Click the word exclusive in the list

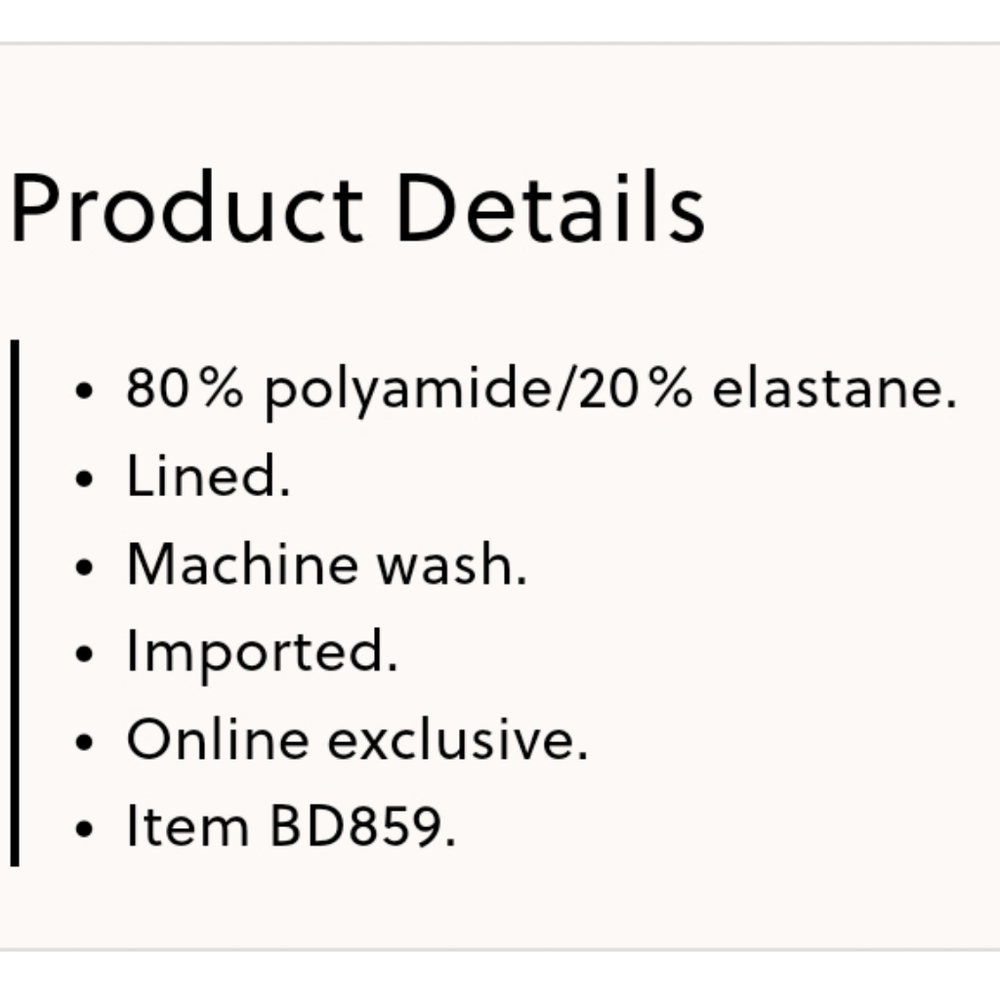pyautogui.click(x=457, y=740)
